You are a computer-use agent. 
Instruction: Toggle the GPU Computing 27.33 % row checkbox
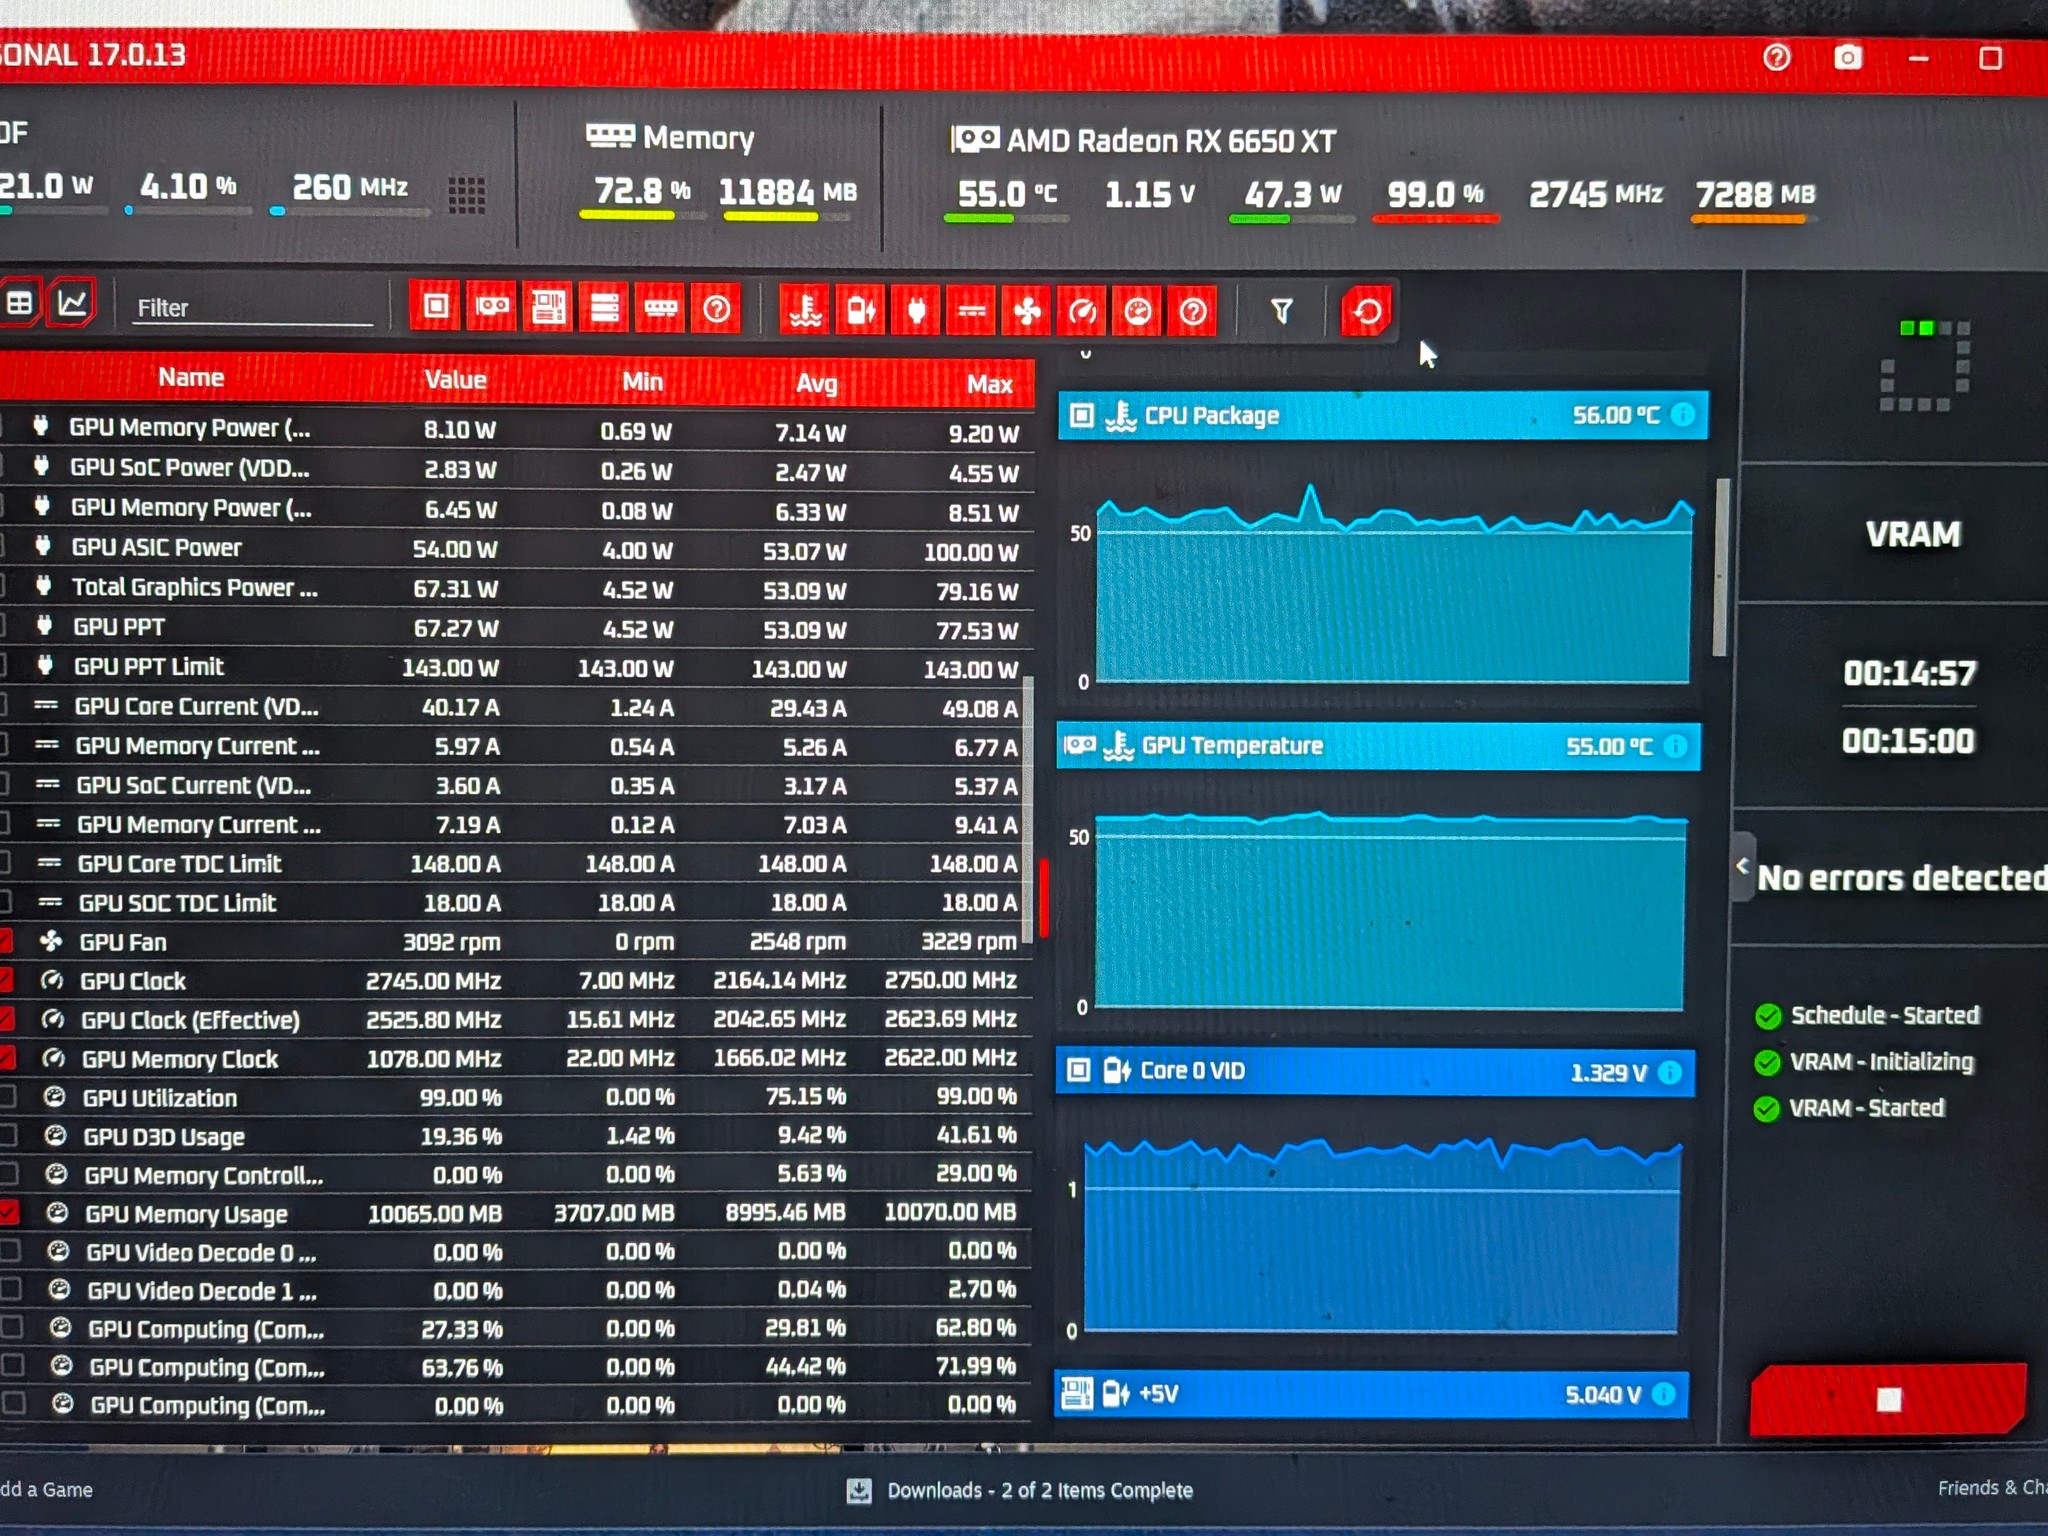pyautogui.click(x=12, y=1327)
